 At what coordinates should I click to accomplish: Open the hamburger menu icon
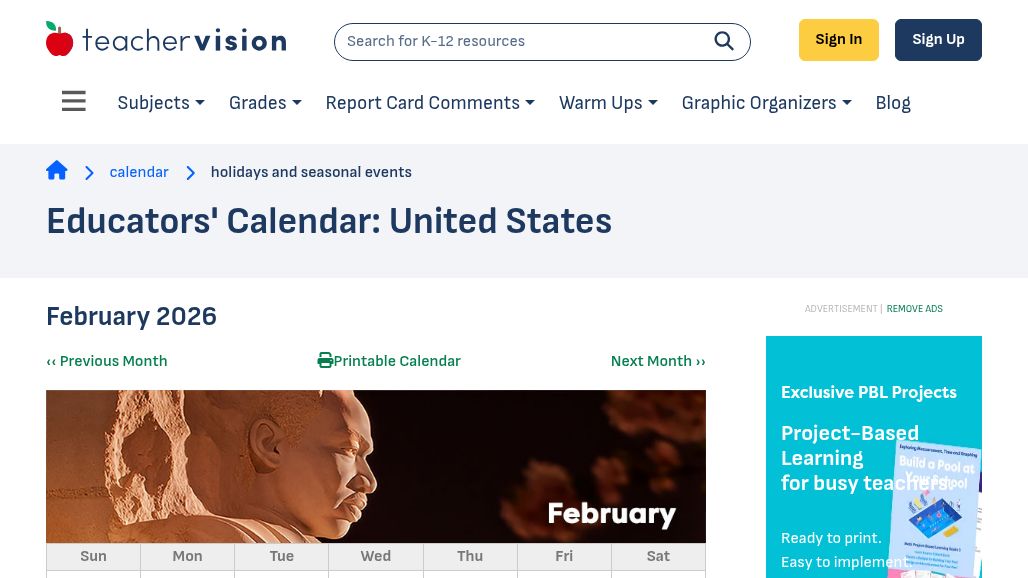pyautogui.click(x=74, y=102)
